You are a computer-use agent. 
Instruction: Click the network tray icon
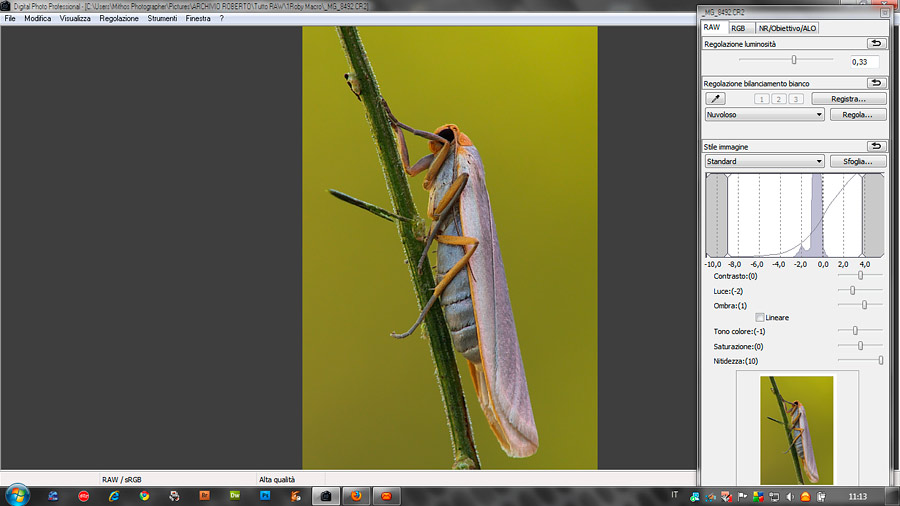[x=774, y=497]
